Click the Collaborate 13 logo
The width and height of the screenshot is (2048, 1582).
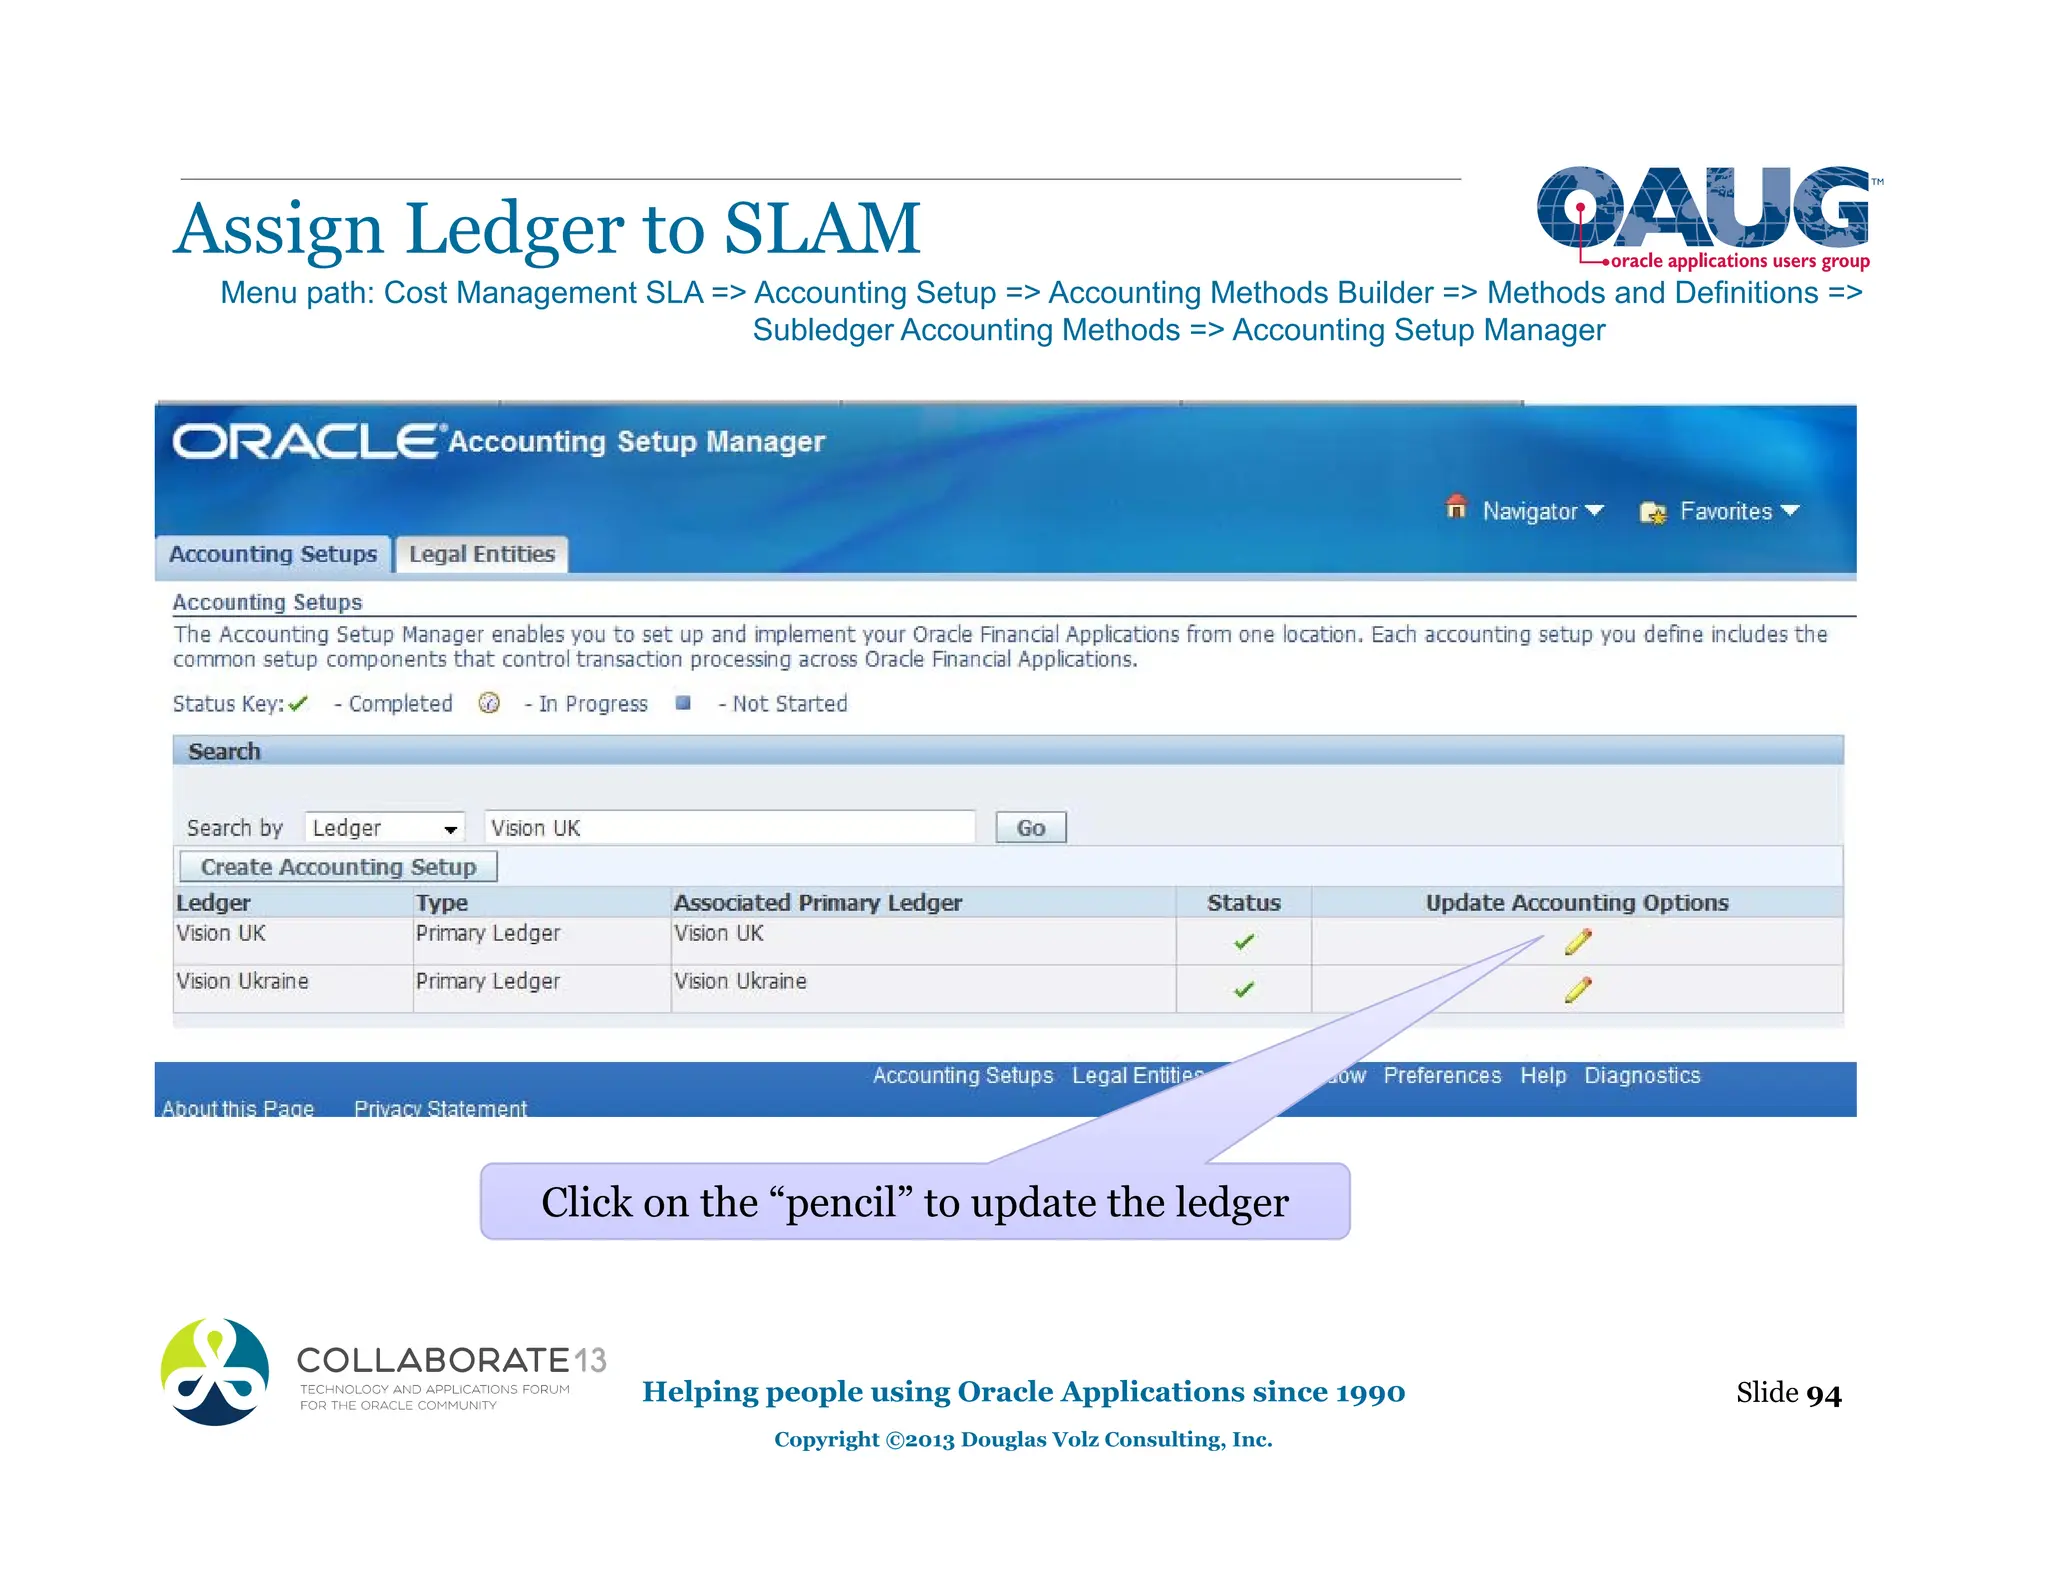pos(384,1372)
